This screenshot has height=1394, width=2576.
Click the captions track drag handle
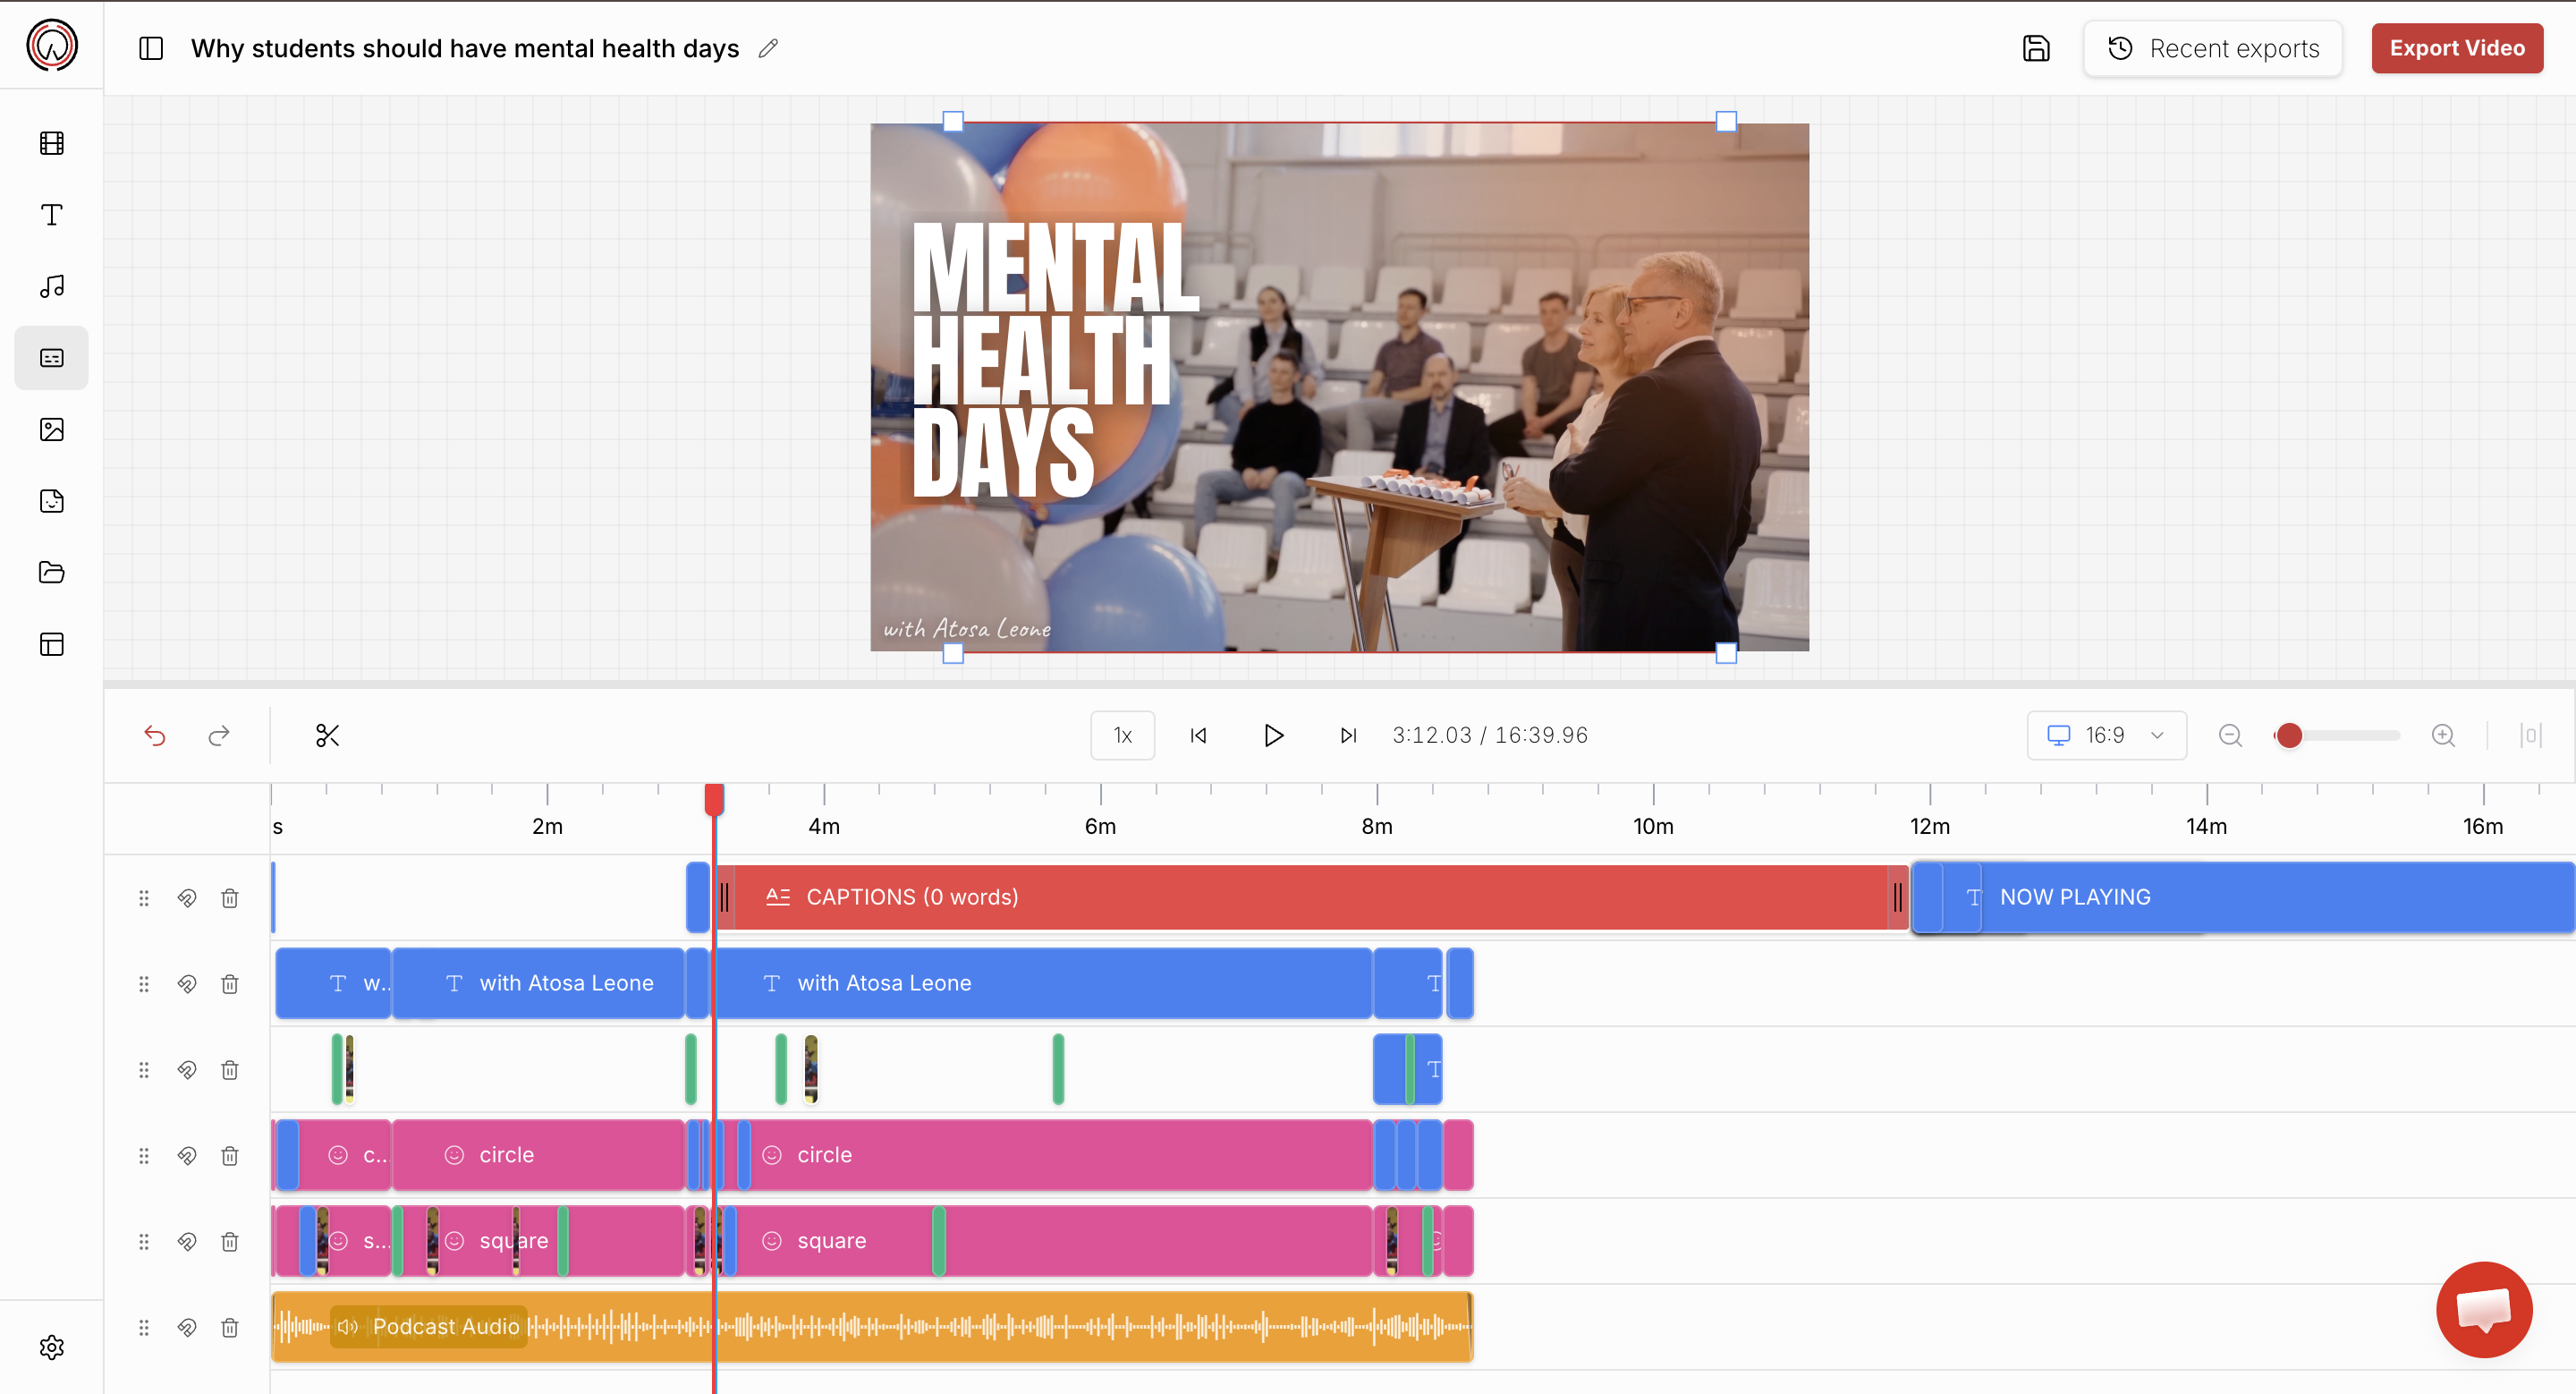[144, 898]
